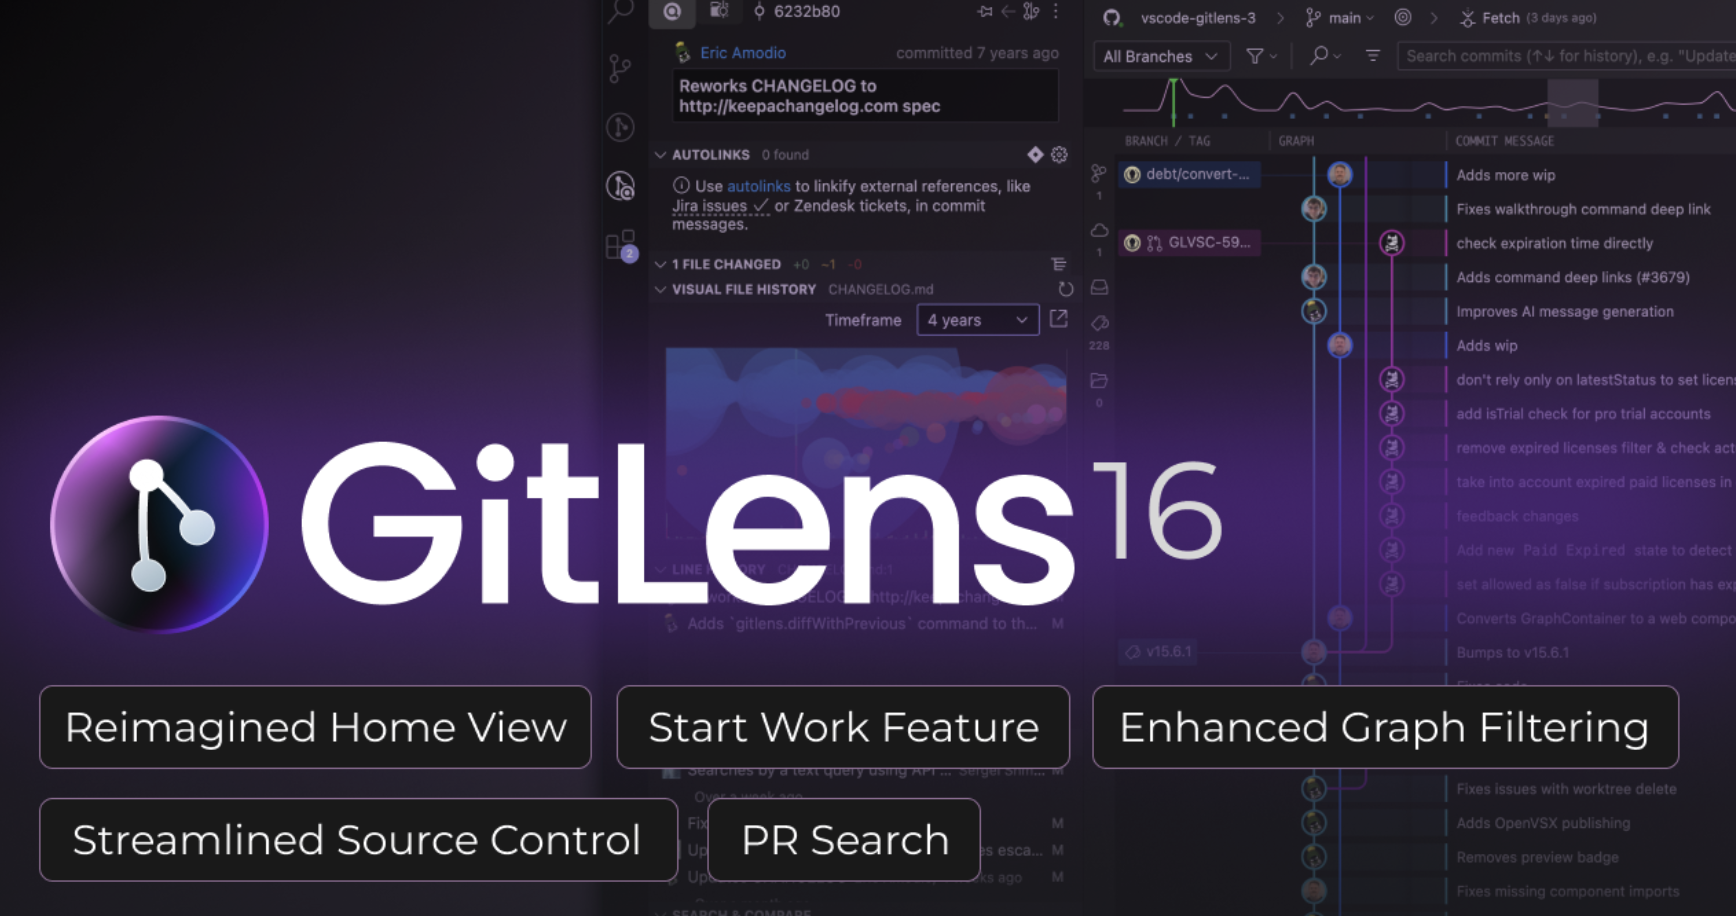This screenshot has width=1736, height=916.
Task: Open Visual File History in new editor
Action: pyautogui.click(x=1059, y=319)
